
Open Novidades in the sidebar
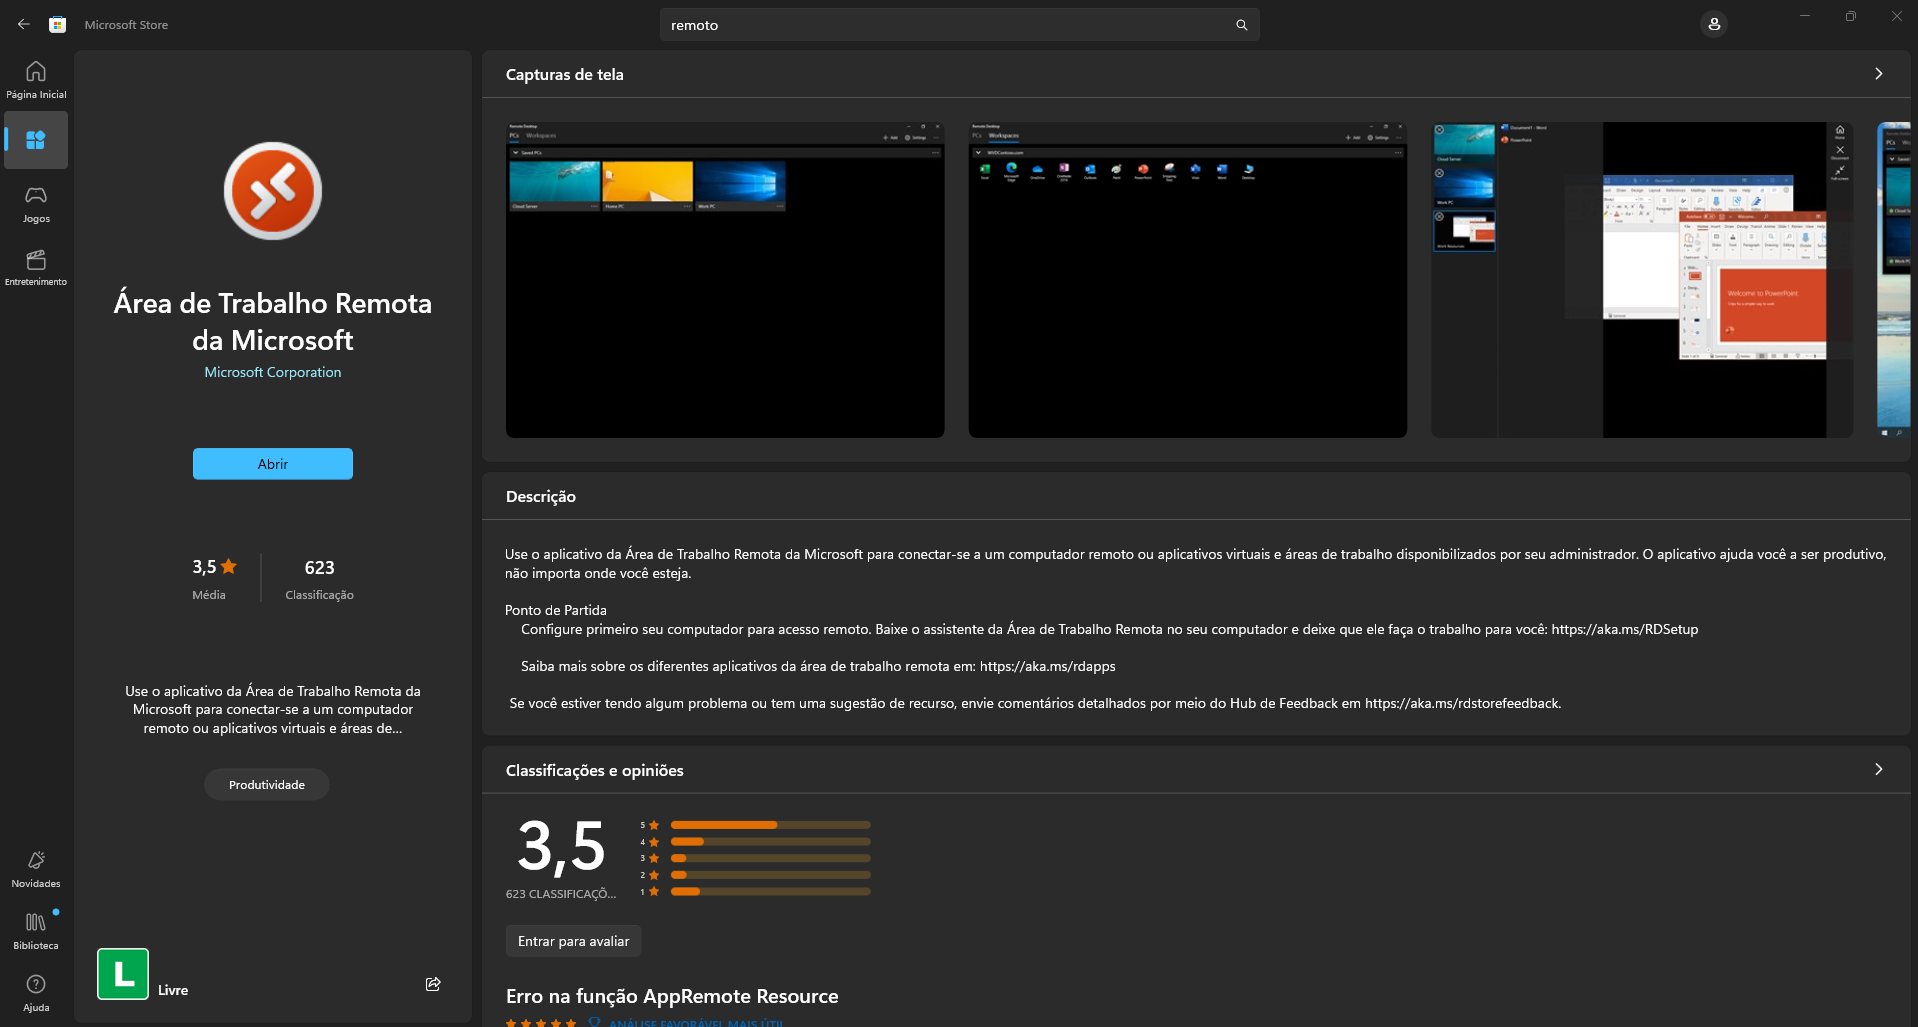[36, 868]
